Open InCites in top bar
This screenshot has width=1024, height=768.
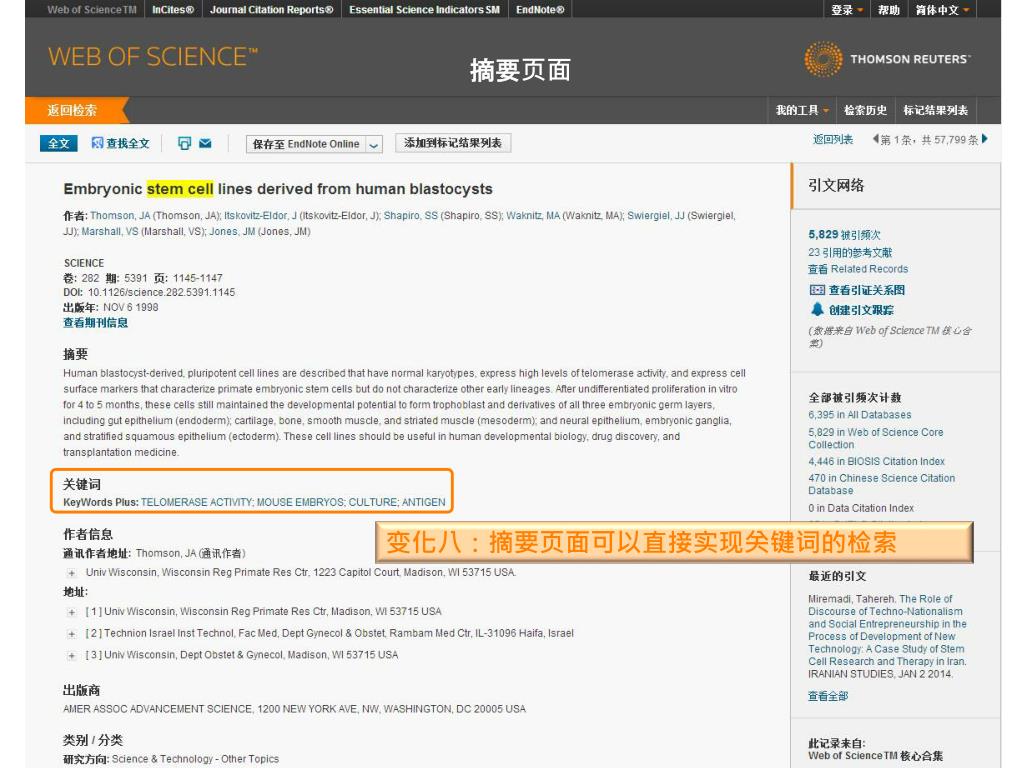tap(173, 10)
